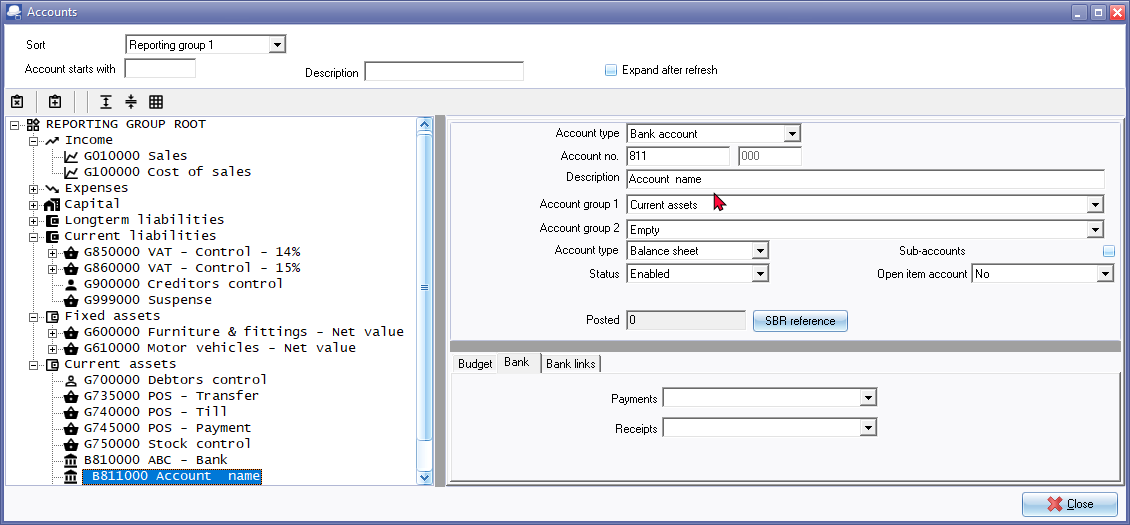Viewport: 1130px width, 525px height.
Task: Click the scroll down arrow of the account tree
Action: (424, 478)
